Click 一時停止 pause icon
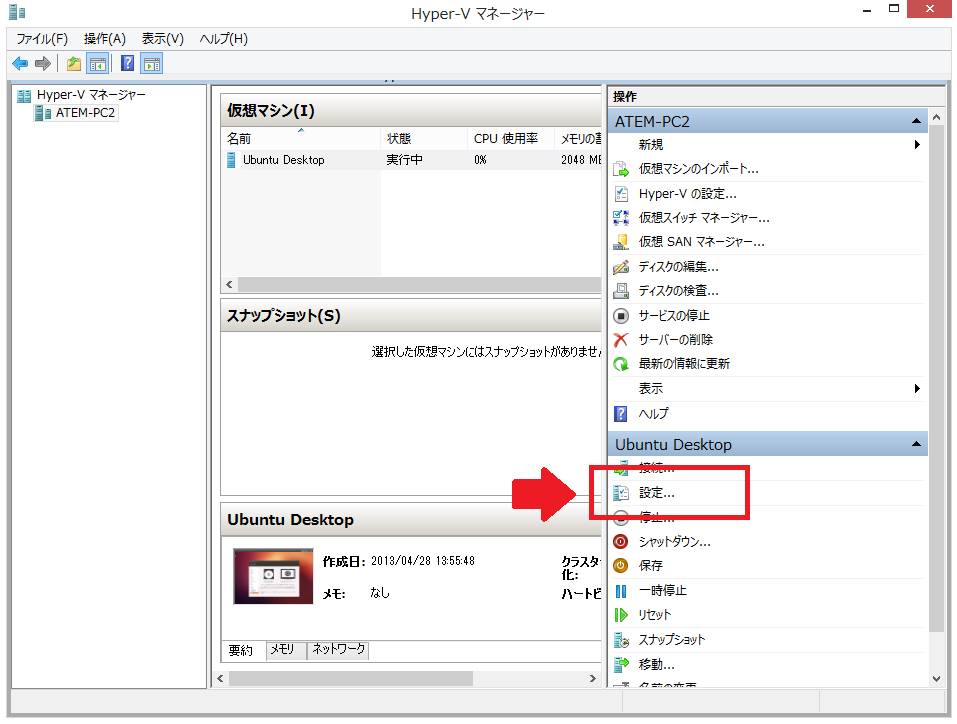This screenshot has width=957, height=724. (621, 591)
